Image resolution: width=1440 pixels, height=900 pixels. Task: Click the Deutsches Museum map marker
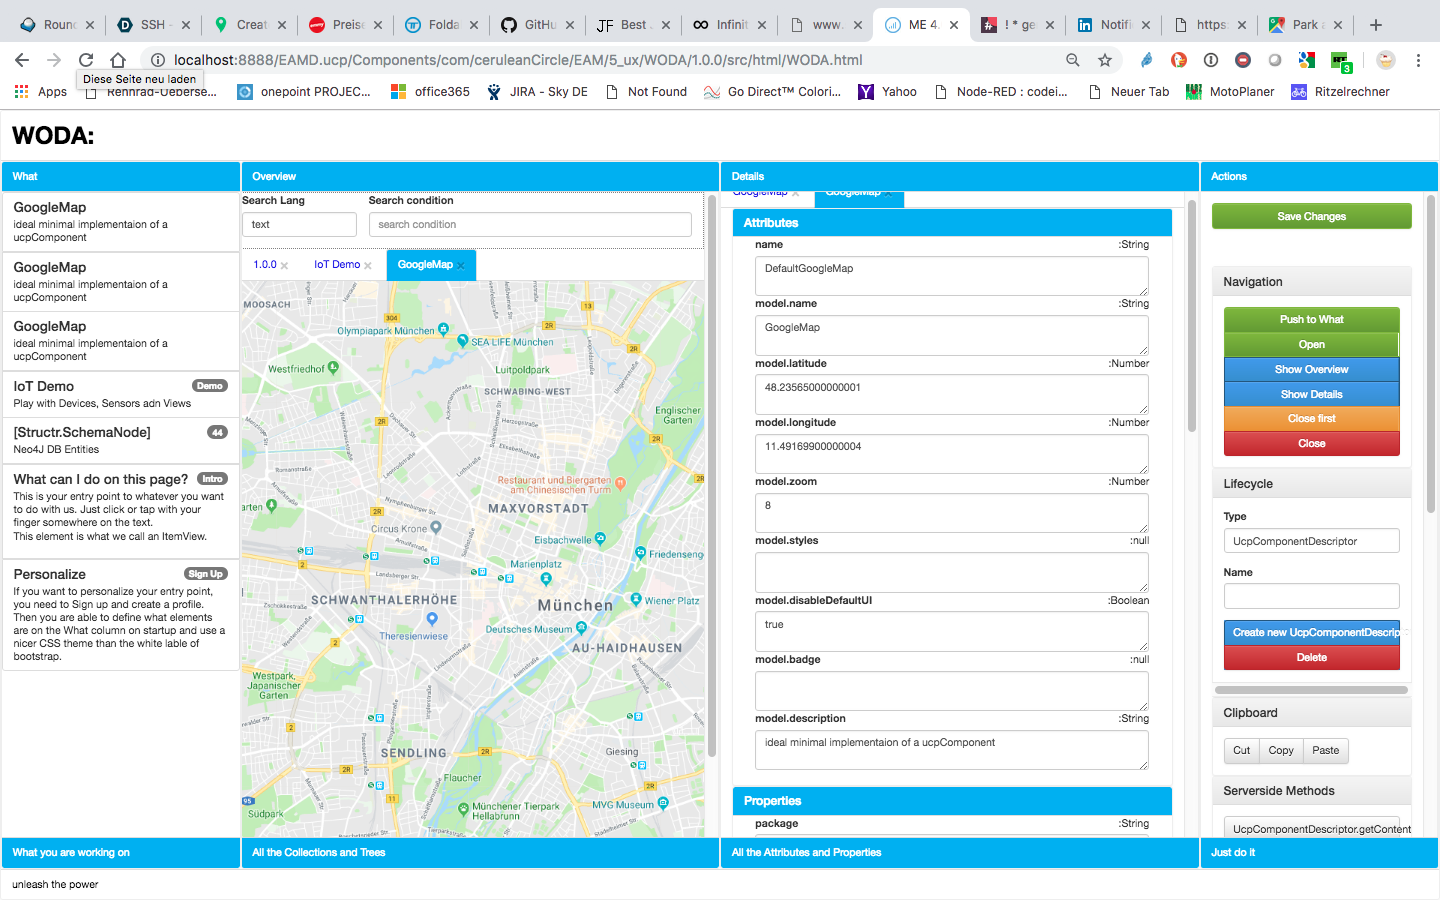pos(581,629)
